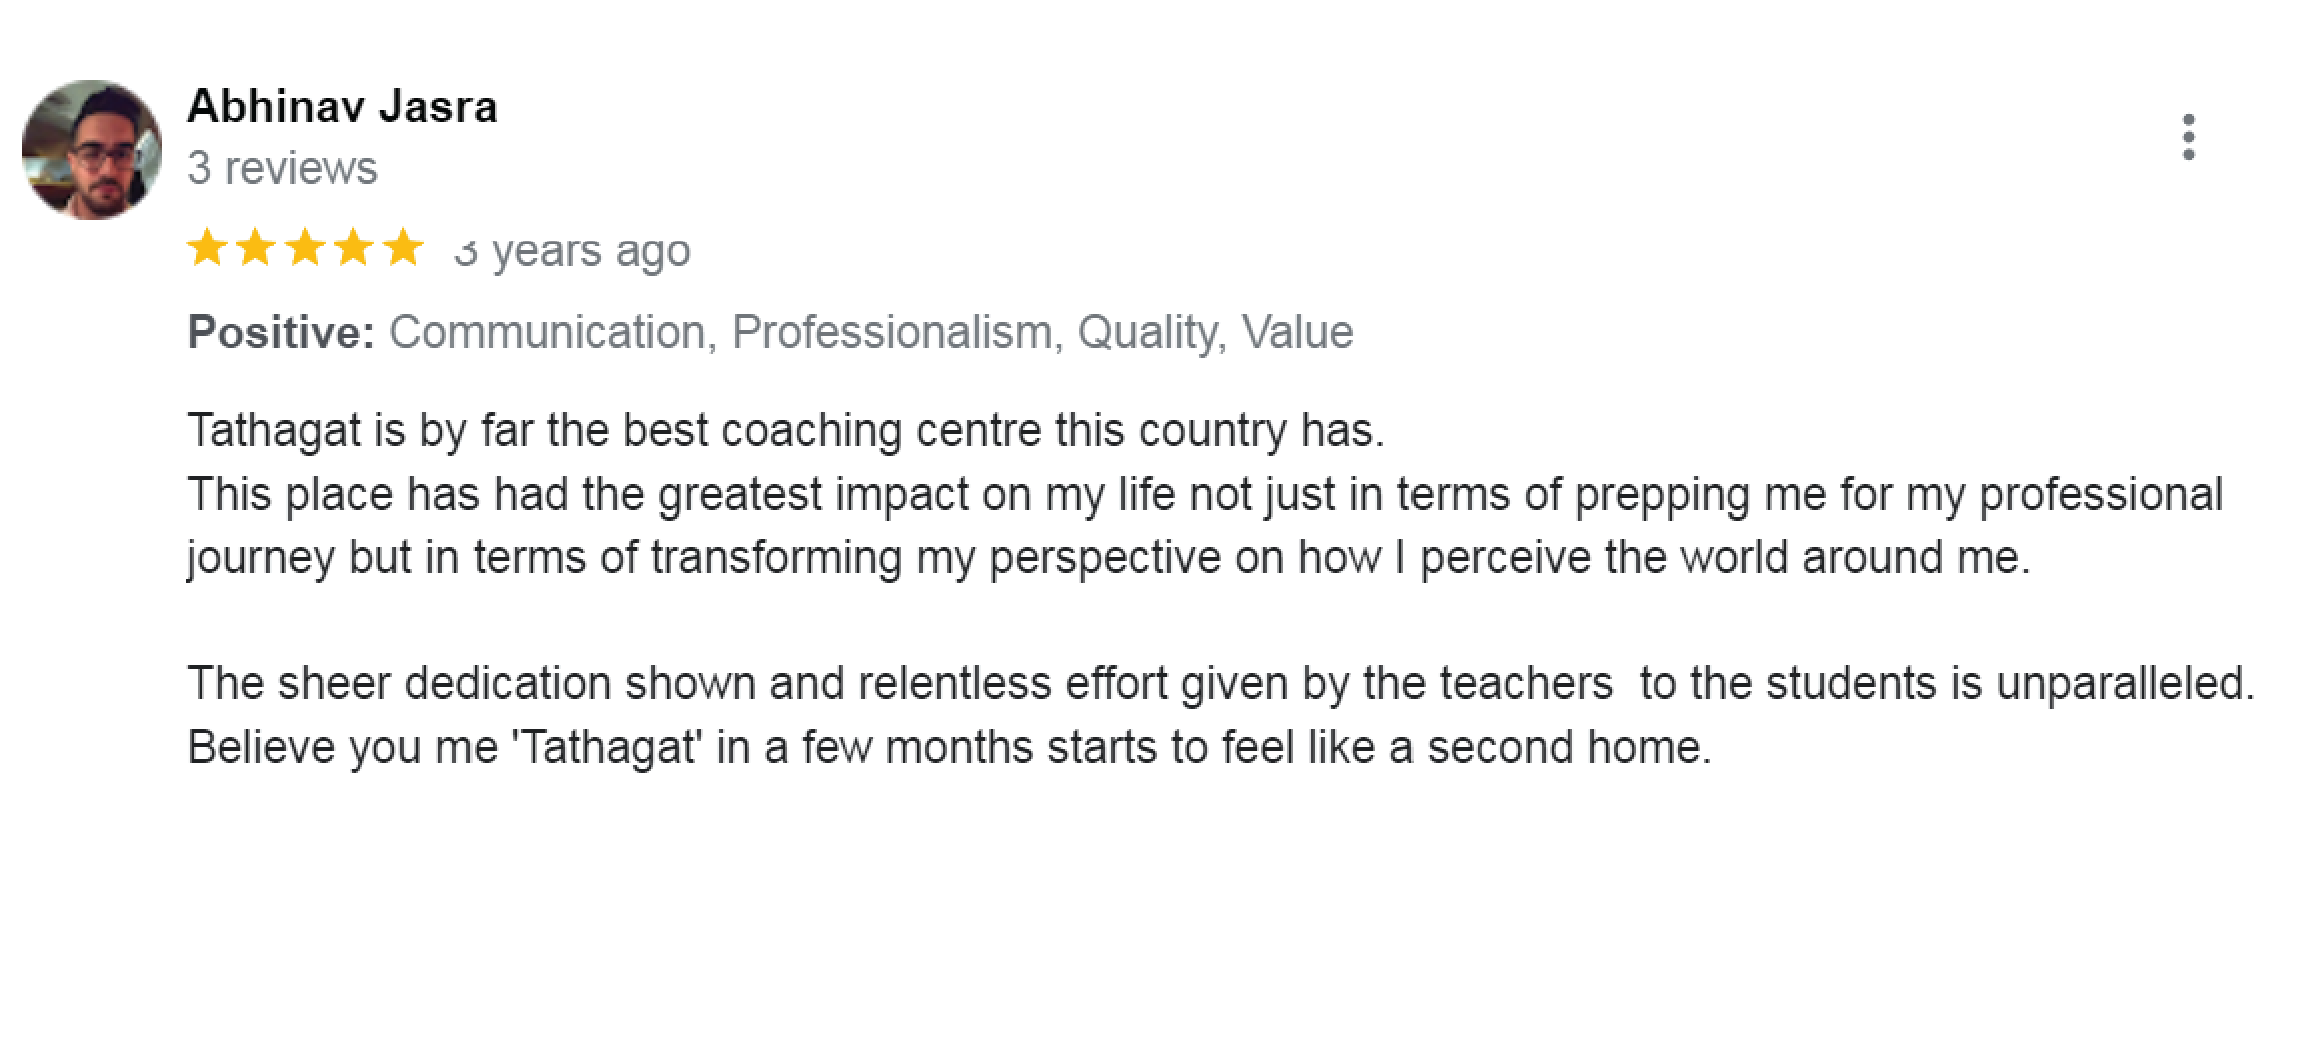The height and width of the screenshot is (1042, 2310).
Task: Select the fourth gold rating star
Action: (354, 248)
